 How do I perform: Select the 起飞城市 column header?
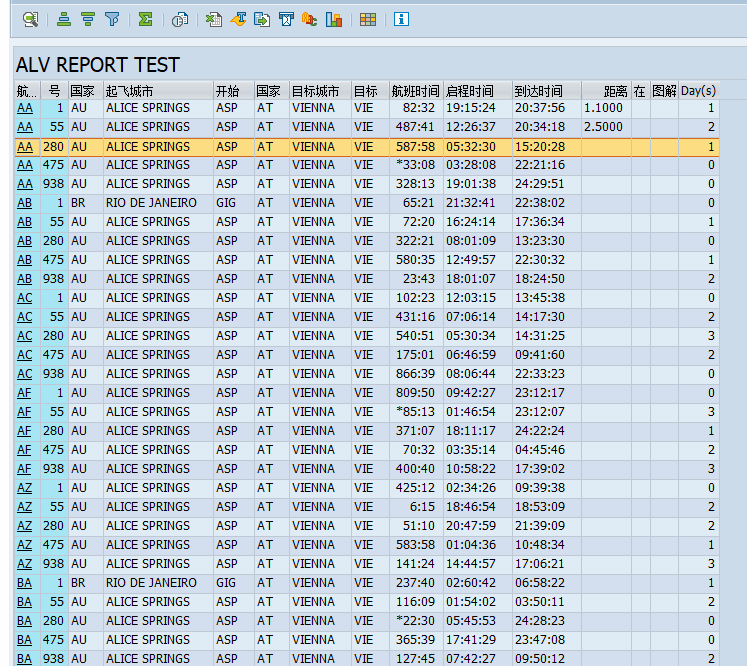(x=158, y=91)
